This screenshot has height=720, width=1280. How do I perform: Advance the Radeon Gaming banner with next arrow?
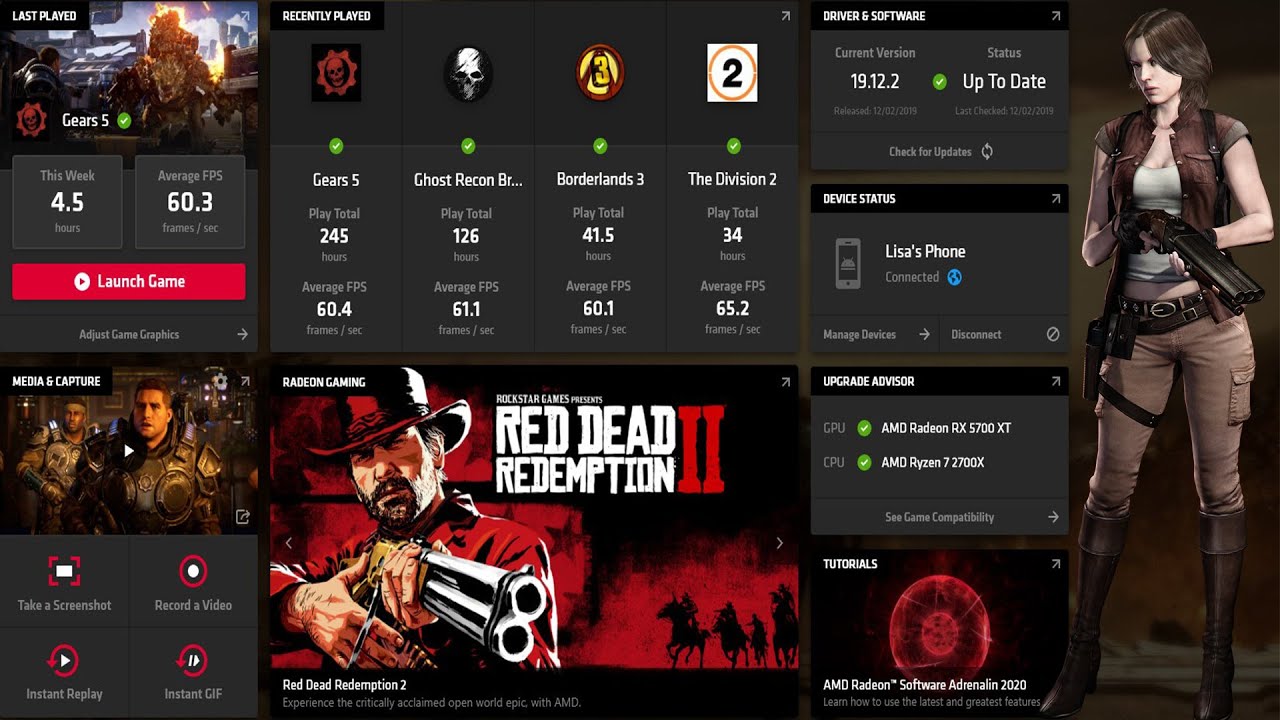[780, 543]
